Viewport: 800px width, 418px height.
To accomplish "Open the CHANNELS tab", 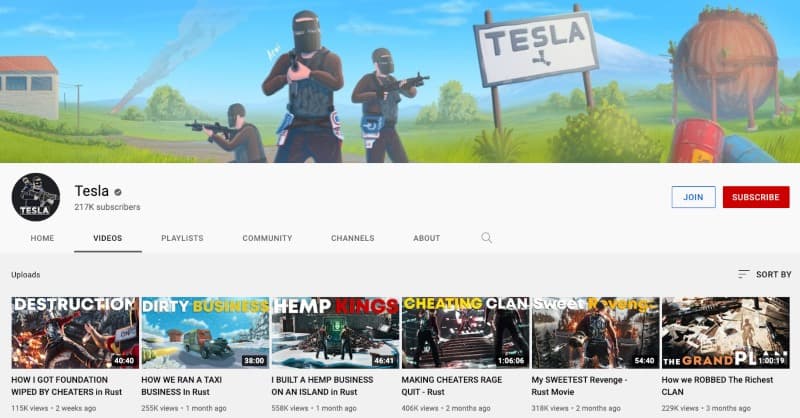I will click(x=353, y=238).
